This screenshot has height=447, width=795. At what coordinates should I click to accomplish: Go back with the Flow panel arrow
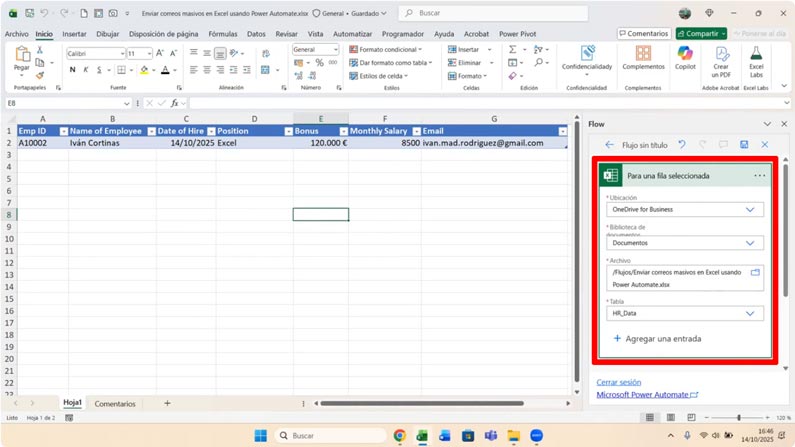point(609,145)
